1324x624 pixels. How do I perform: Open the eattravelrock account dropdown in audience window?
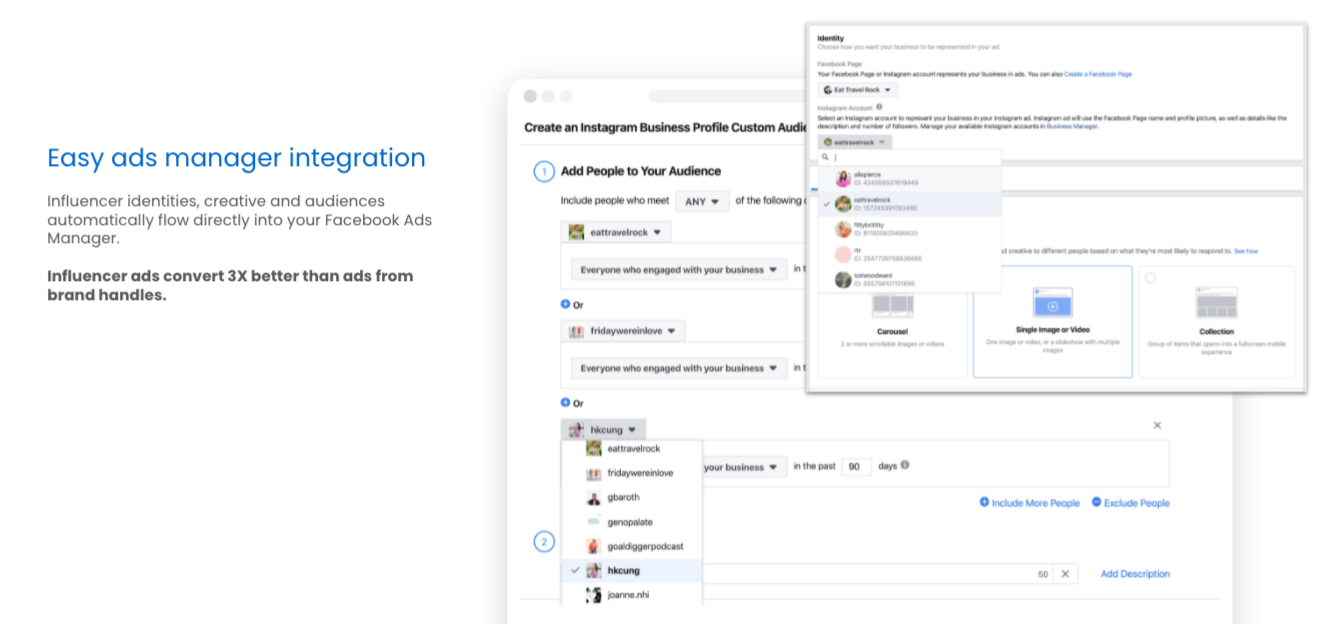pyautogui.click(x=615, y=232)
